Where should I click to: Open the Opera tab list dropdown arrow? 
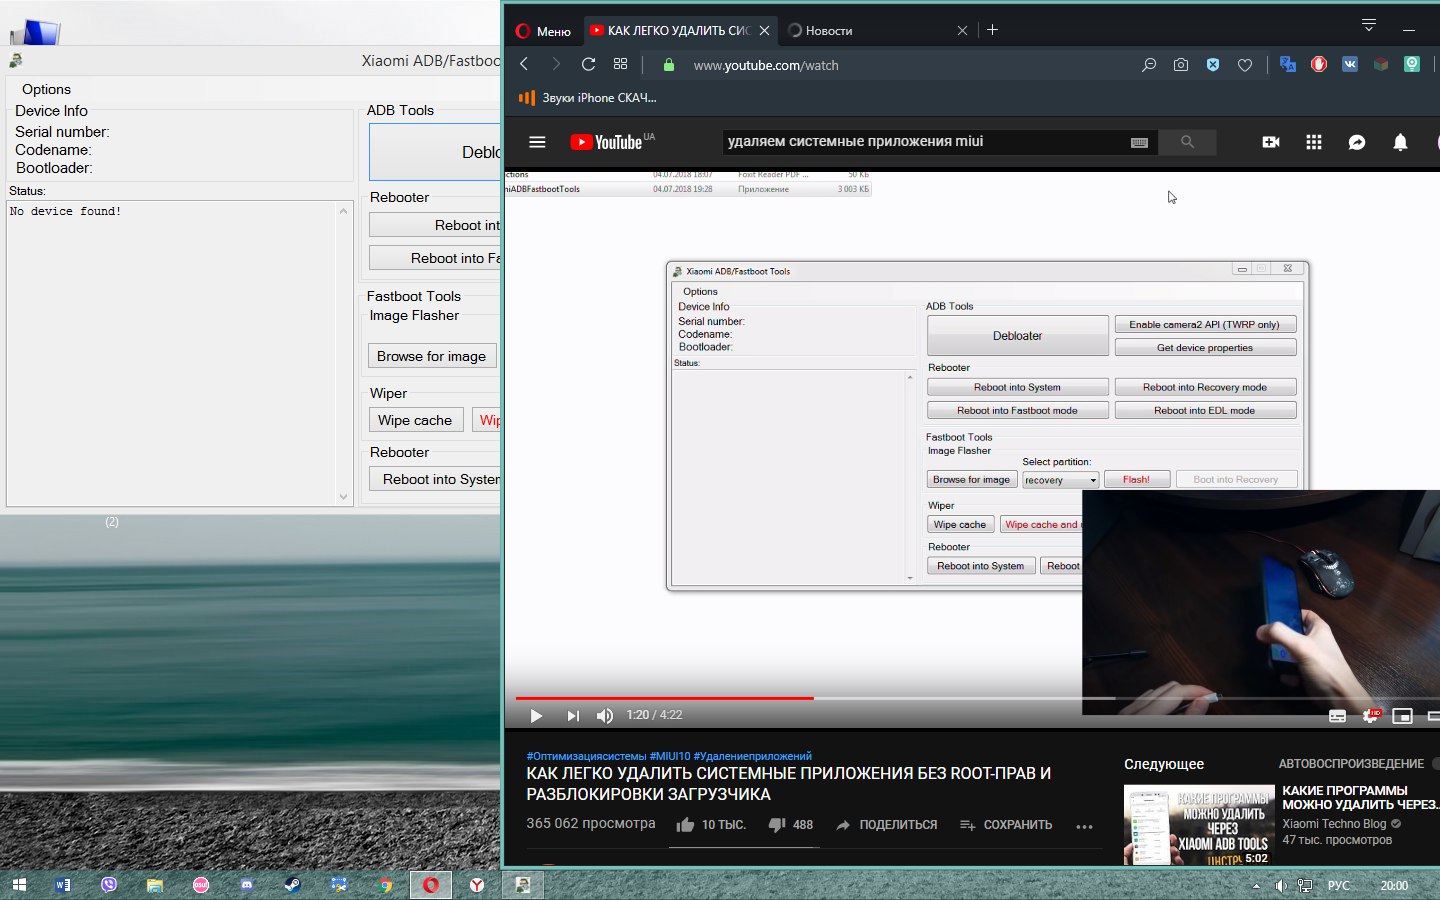click(x=1369, y=25)
